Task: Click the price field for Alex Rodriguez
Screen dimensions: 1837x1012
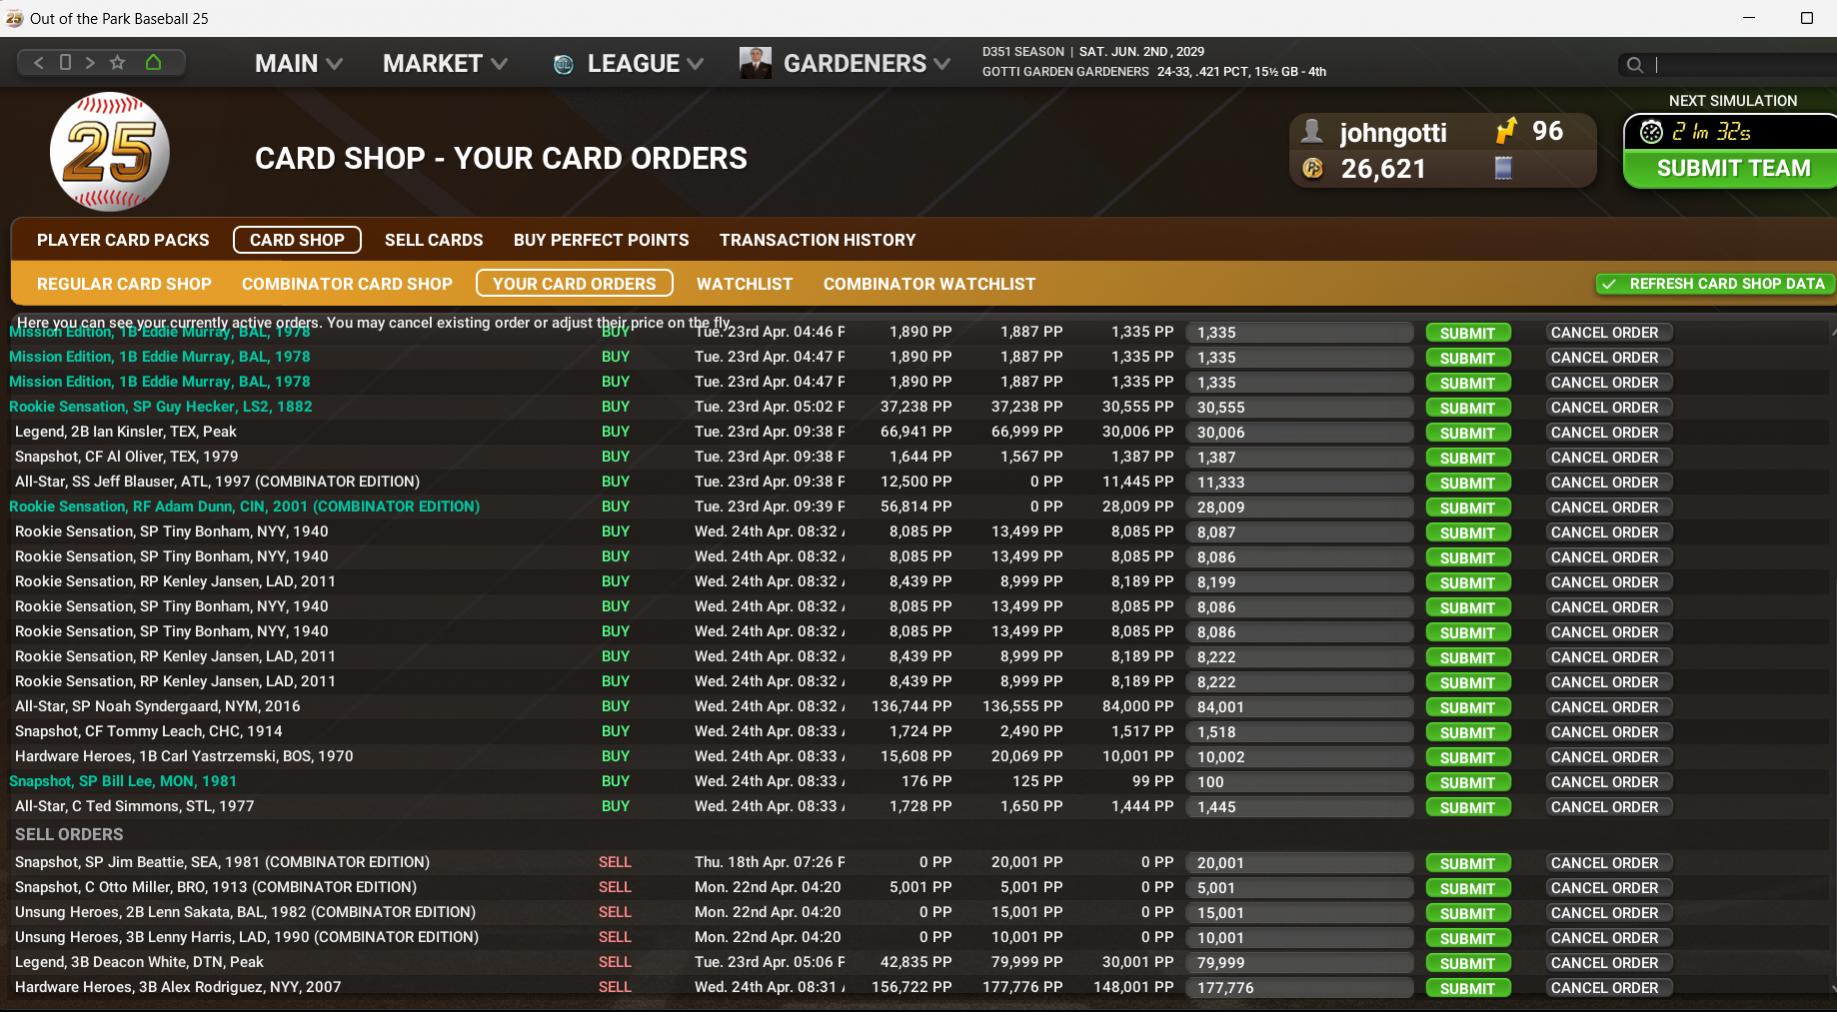Action: 1298,988
